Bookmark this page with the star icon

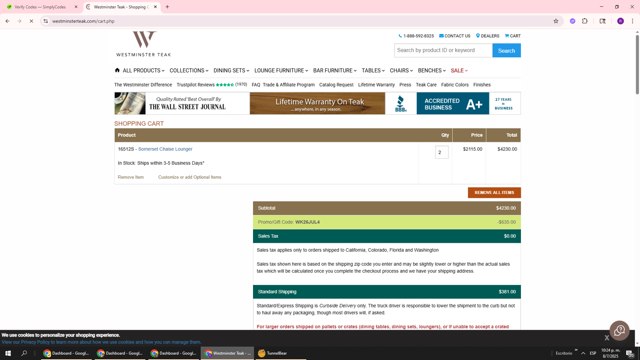(556, 21)
